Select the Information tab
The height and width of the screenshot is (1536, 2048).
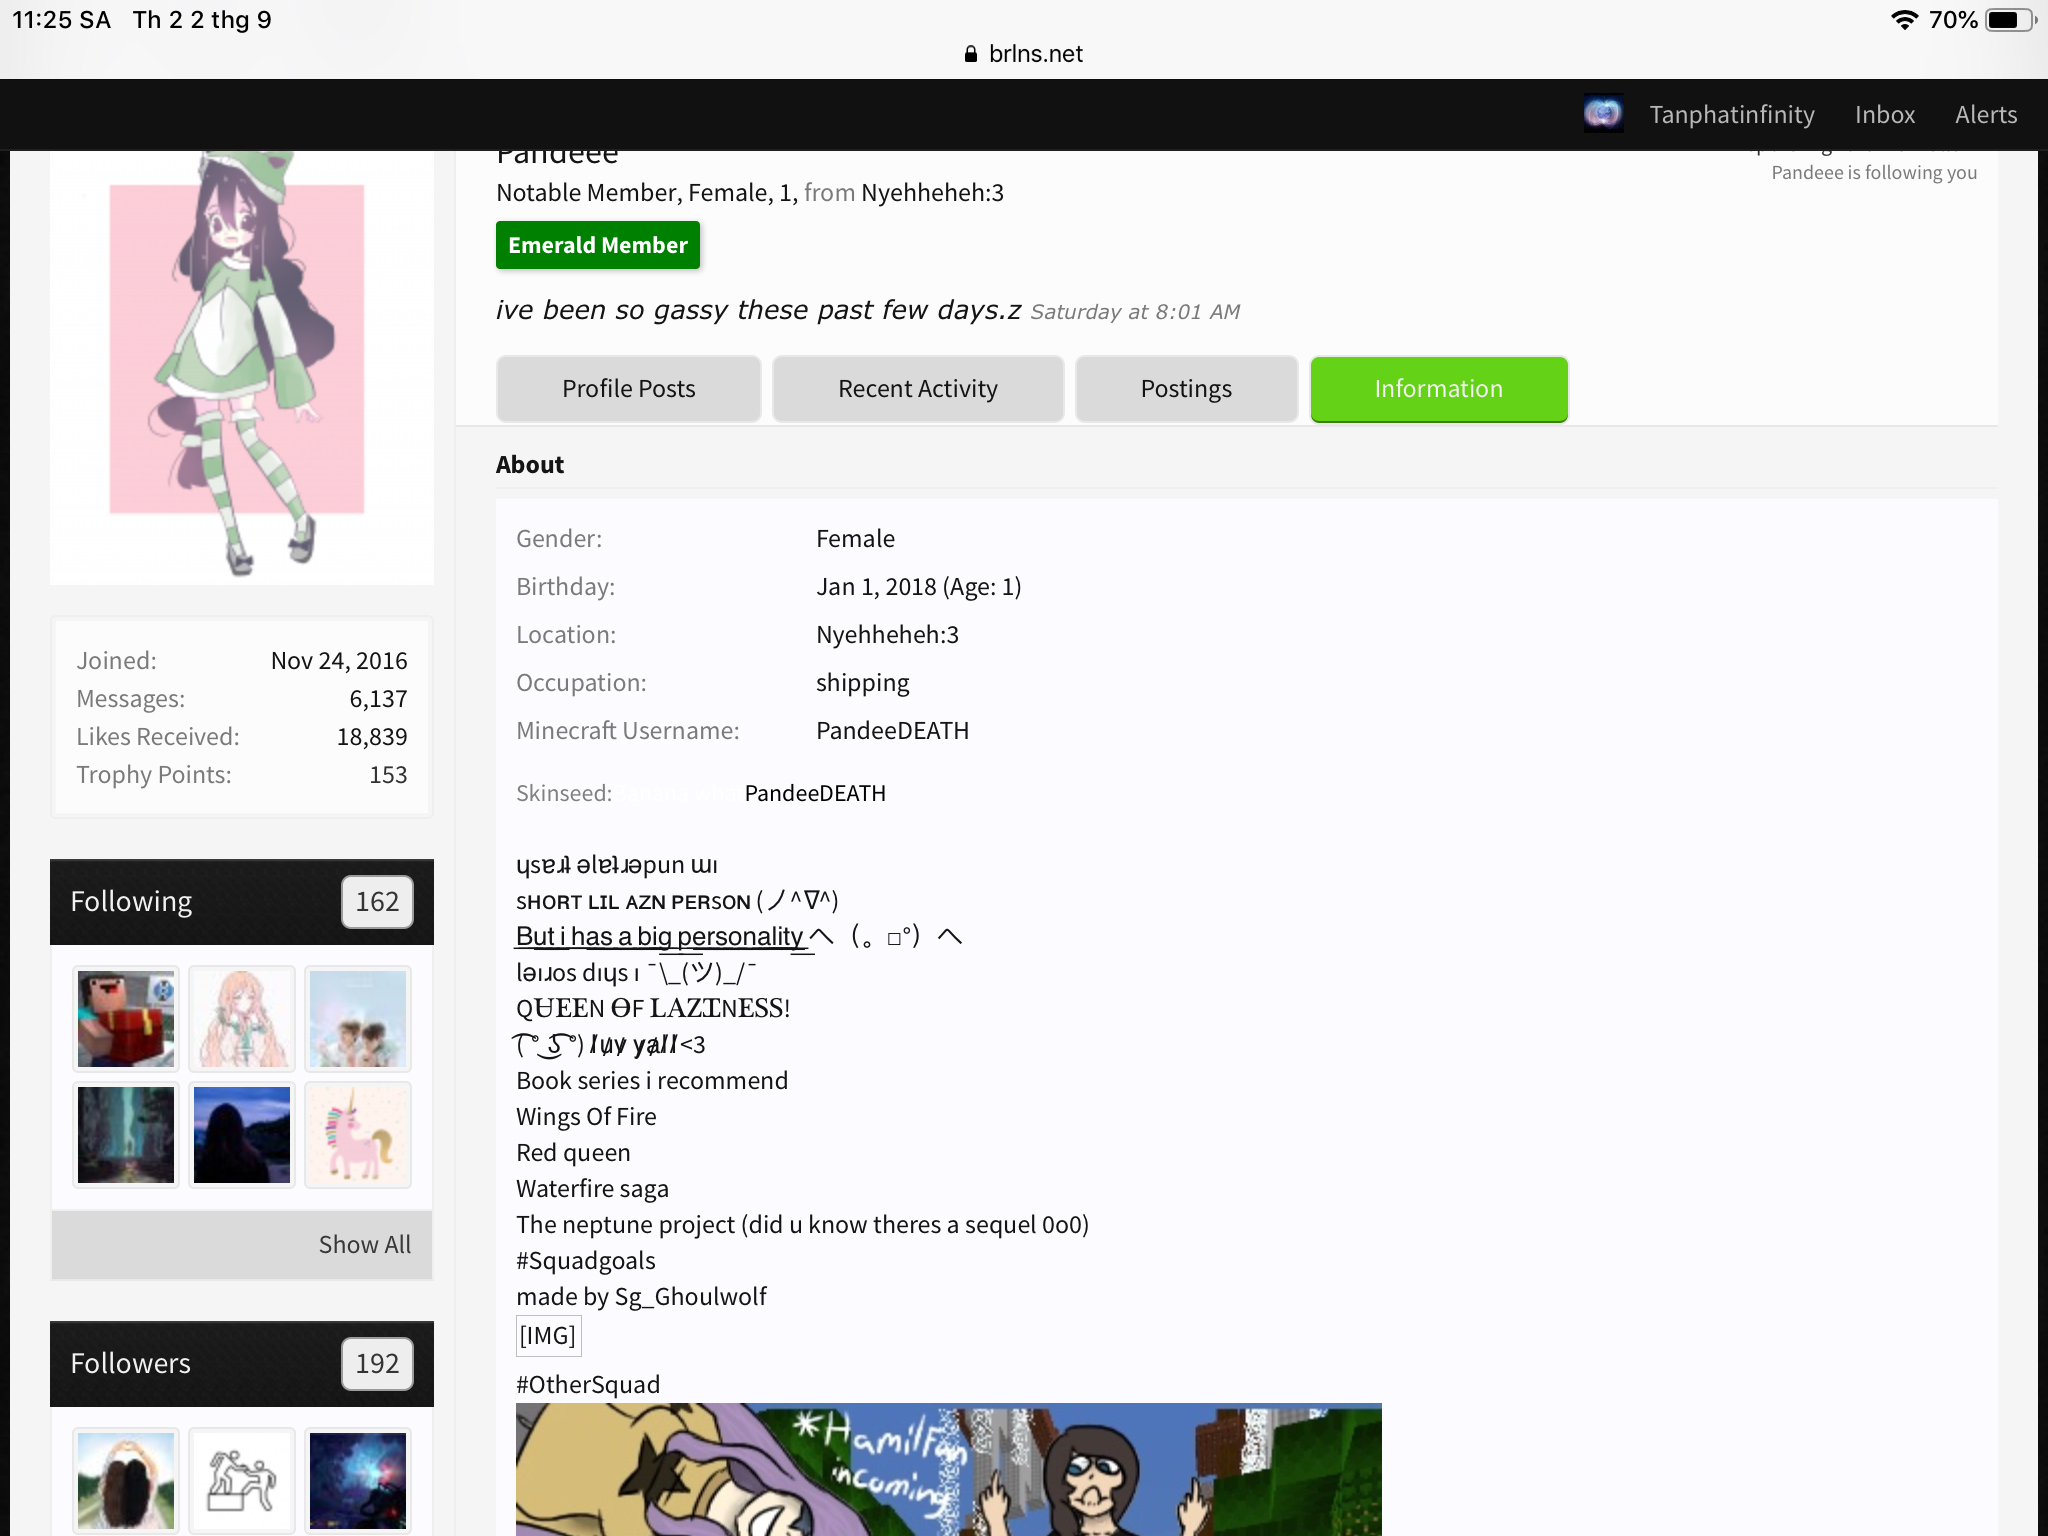coord(1439,389)
